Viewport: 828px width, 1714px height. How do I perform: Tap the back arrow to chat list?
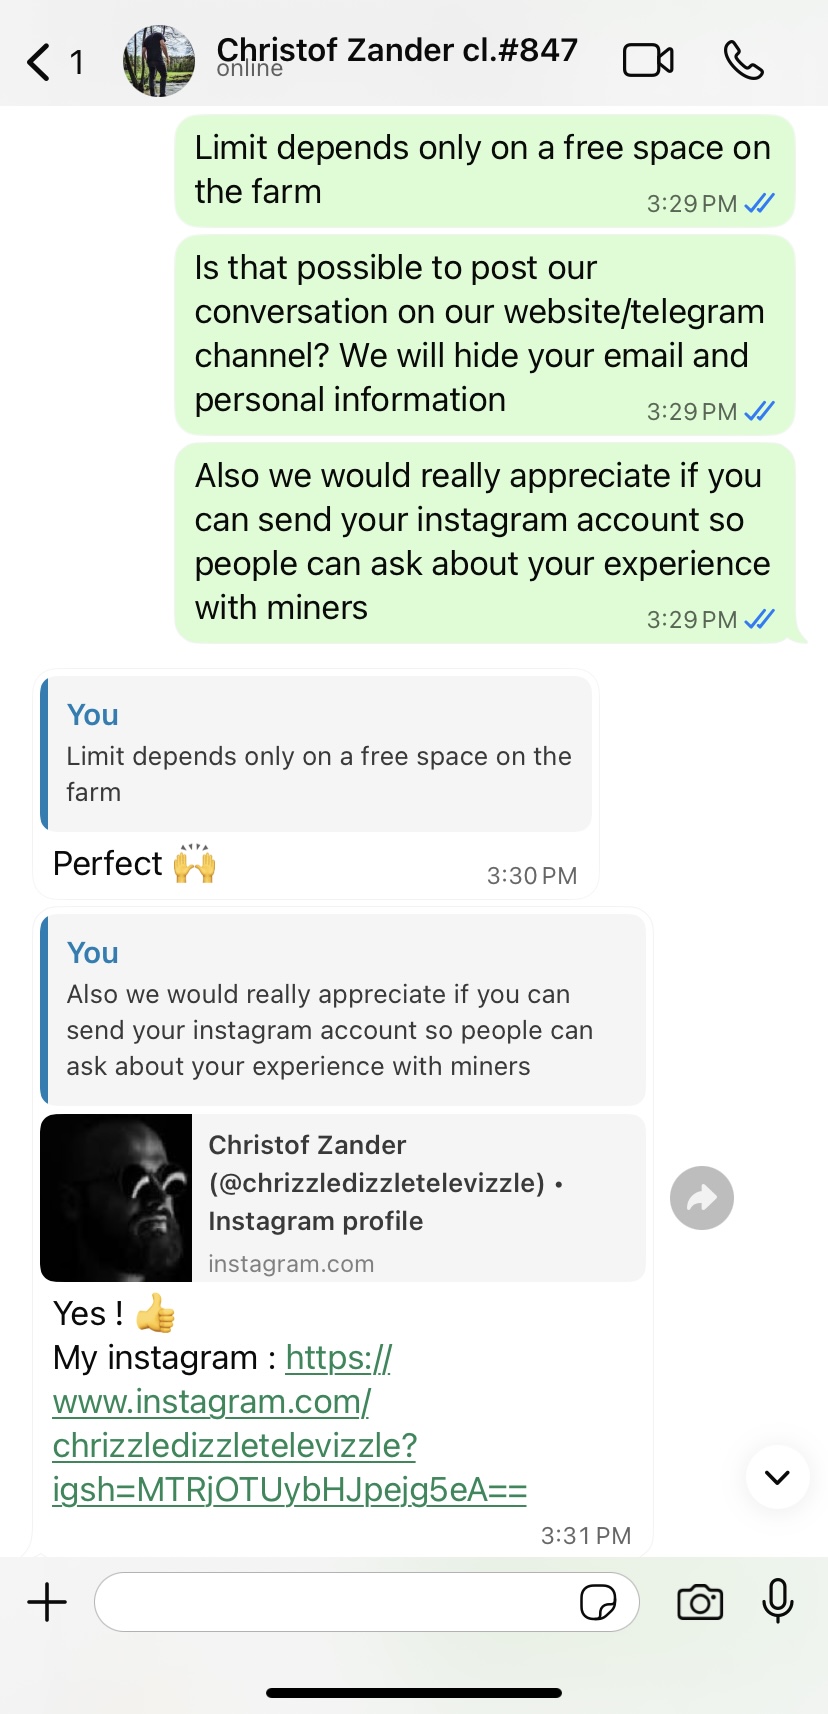point(40,62)
